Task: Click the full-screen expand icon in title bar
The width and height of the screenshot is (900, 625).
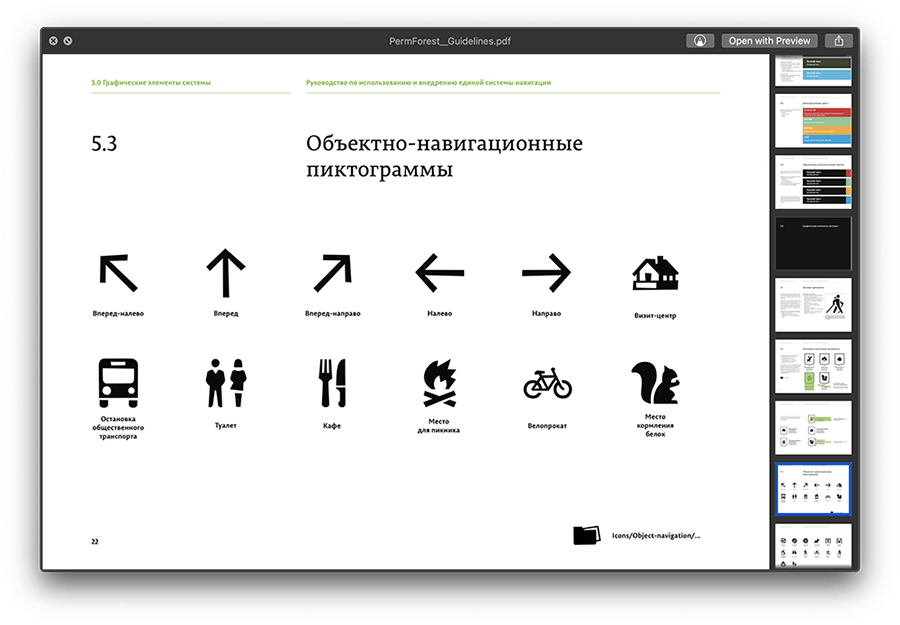Action: [x=67, y=41]
